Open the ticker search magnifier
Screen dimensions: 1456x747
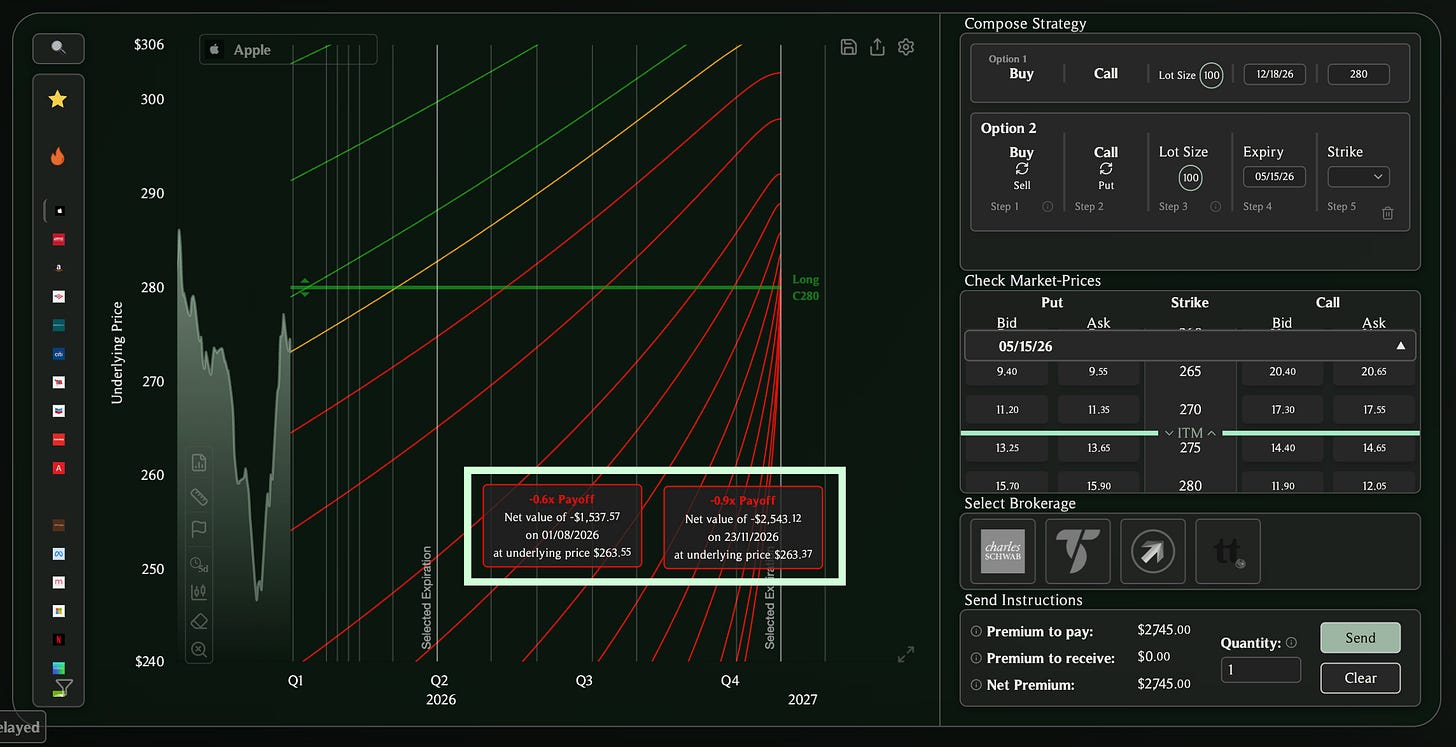click(x=58, y=47)
